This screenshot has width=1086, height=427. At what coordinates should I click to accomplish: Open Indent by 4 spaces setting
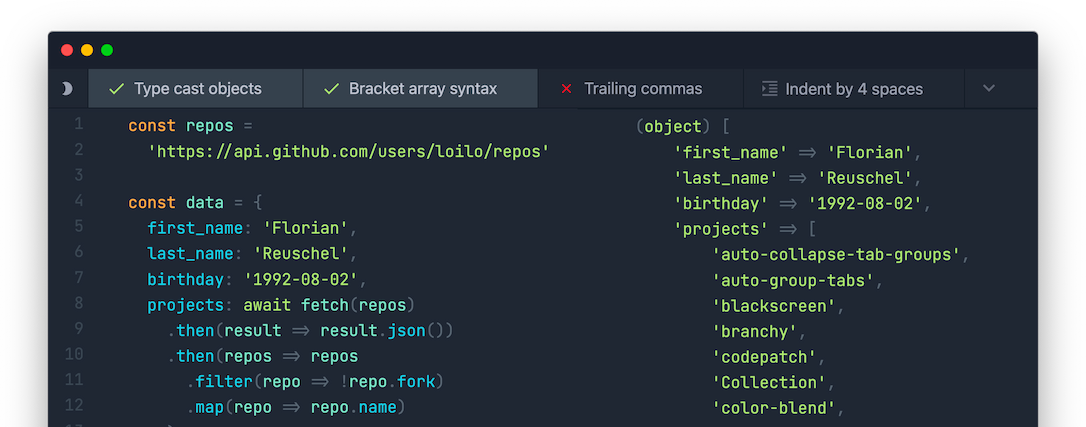[x=854, y=89]
